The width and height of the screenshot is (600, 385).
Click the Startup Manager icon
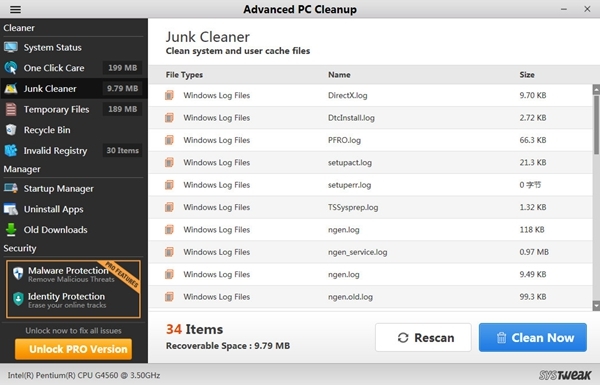[11, 188]
